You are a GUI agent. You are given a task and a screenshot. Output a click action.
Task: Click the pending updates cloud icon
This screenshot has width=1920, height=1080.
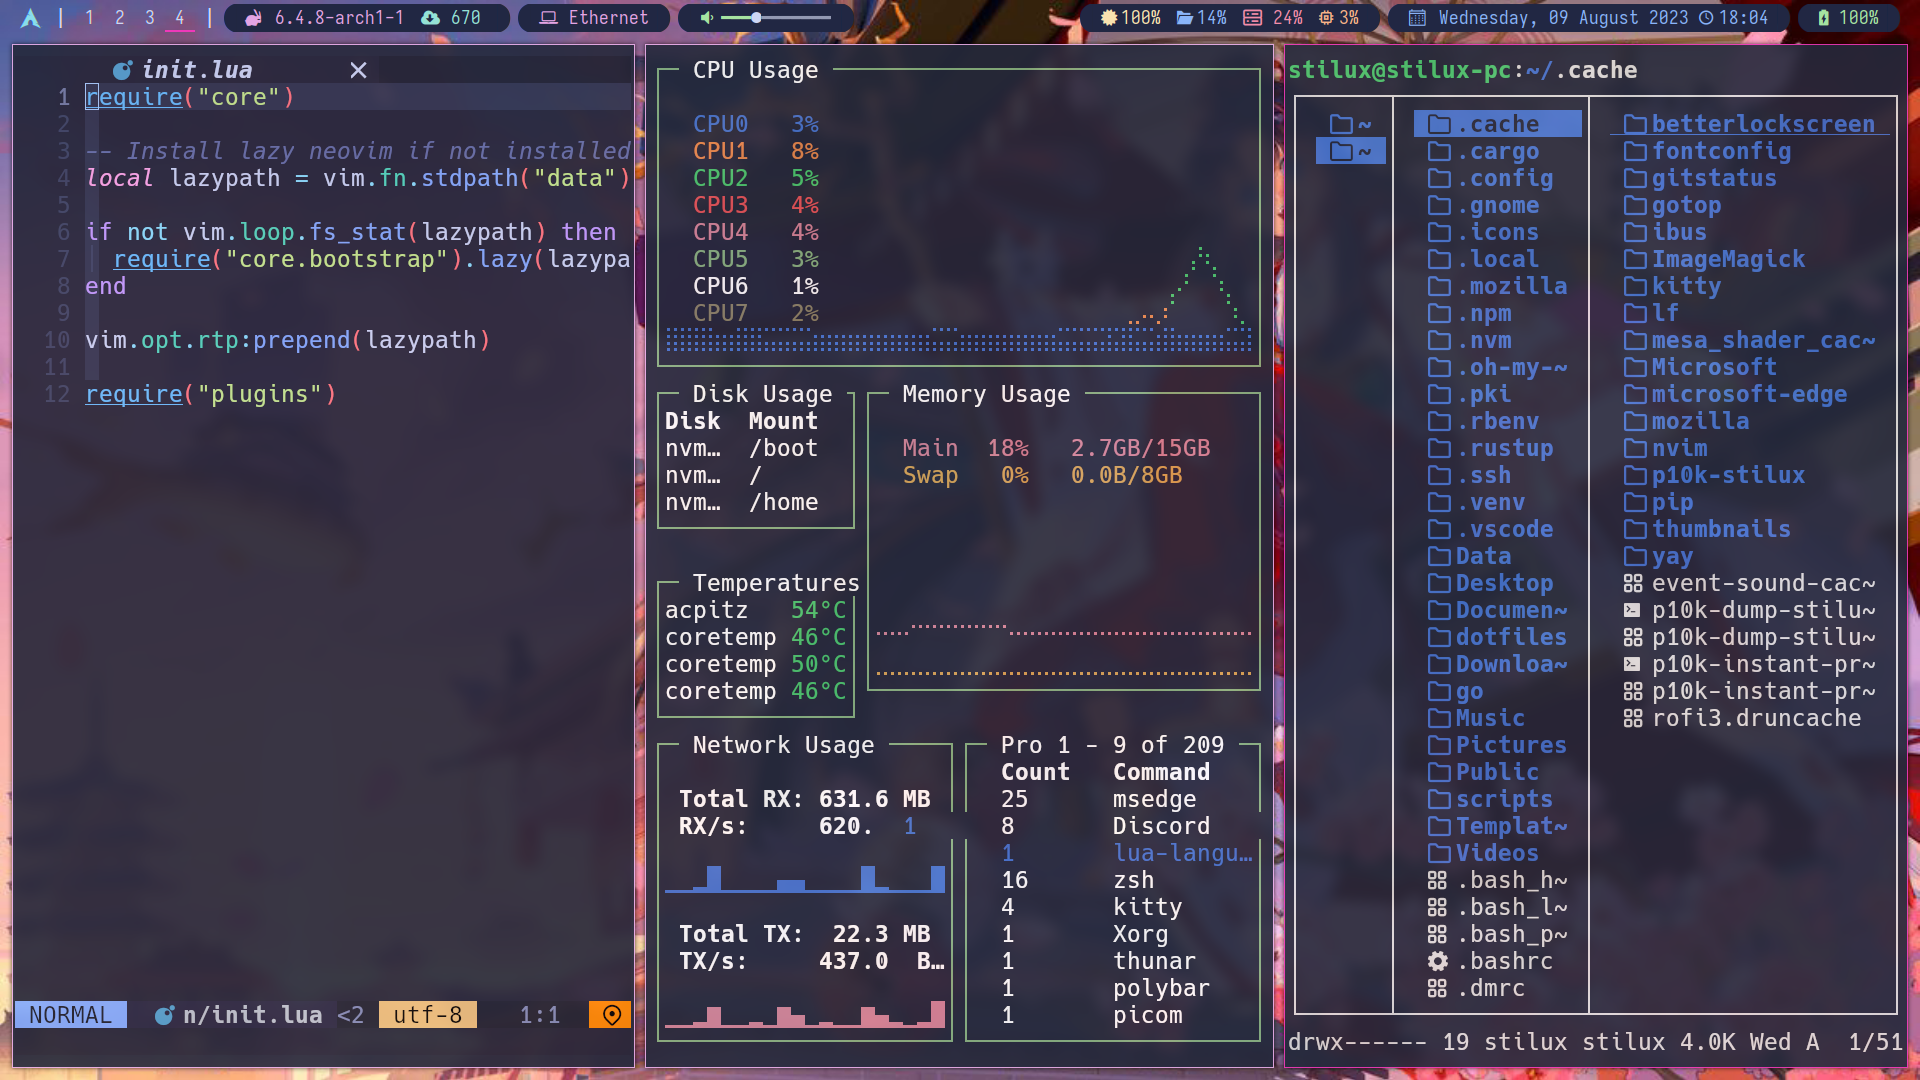[430, 18]
